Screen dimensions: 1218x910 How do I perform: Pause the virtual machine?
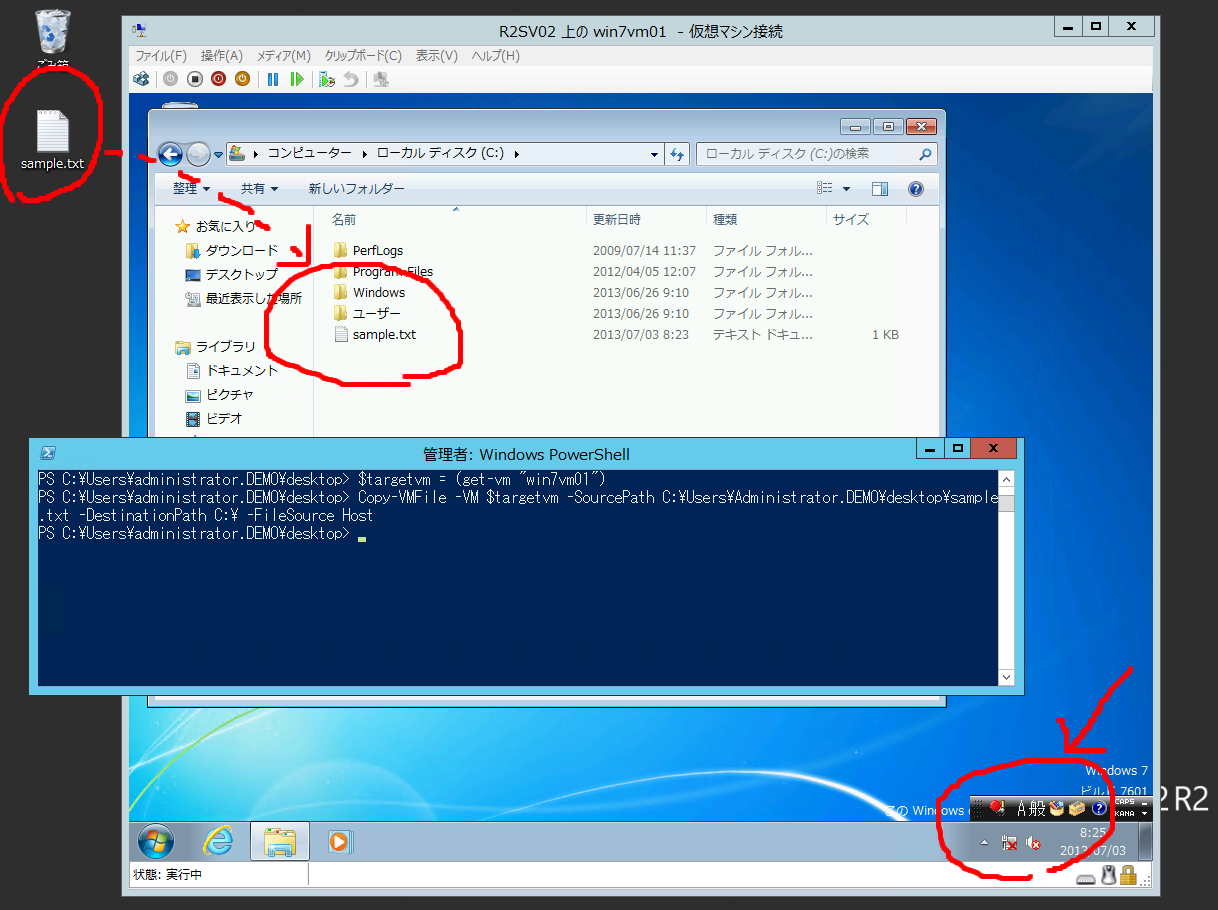tap(272, 79)
